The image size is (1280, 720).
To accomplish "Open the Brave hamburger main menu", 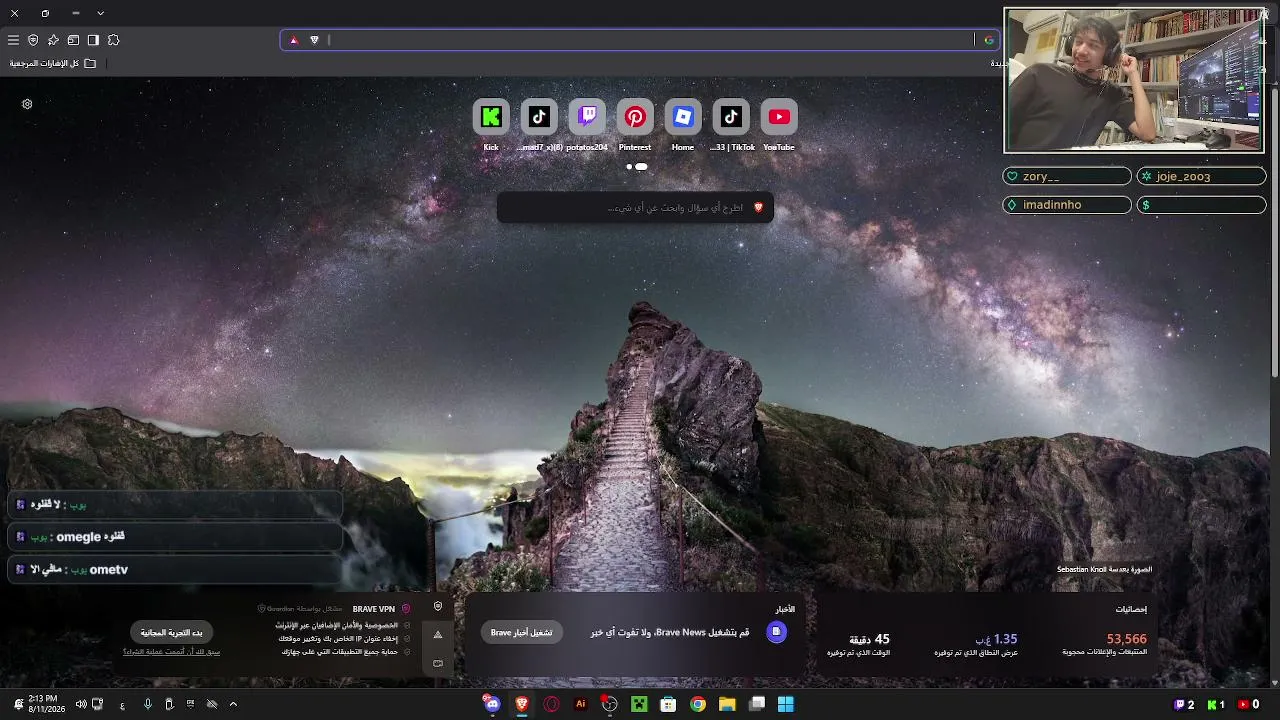I will pyautogui.click(x=13, y=40).
